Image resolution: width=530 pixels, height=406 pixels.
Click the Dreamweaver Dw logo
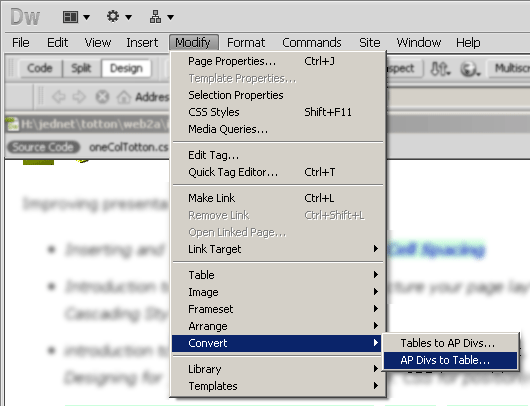(25, 17)
